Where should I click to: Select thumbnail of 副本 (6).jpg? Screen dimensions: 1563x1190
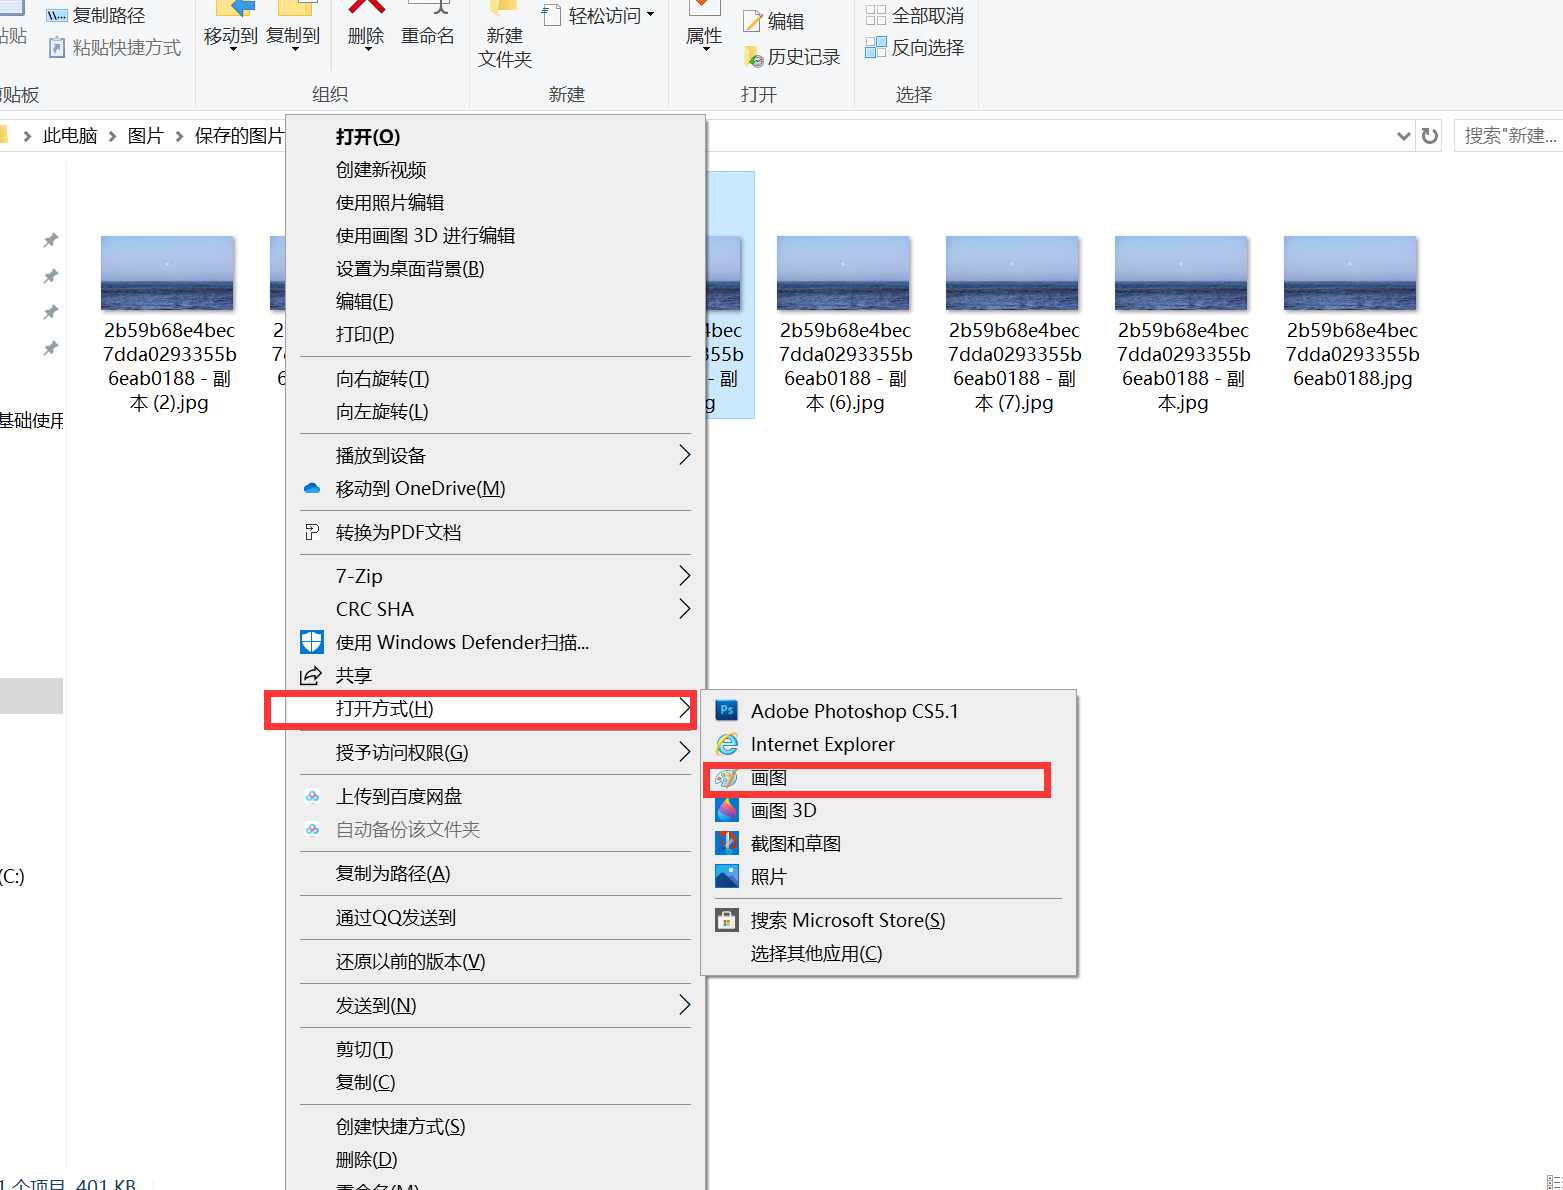843,273
